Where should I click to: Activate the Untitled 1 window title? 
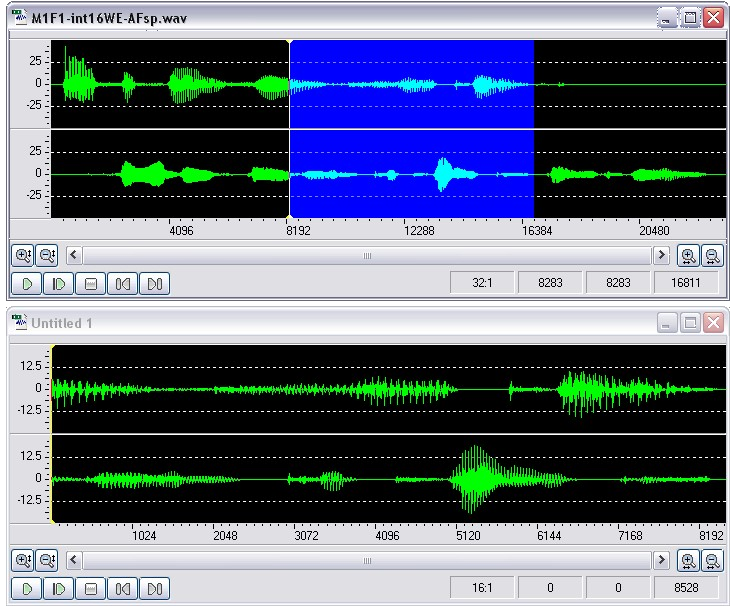(x=61, y=323)
